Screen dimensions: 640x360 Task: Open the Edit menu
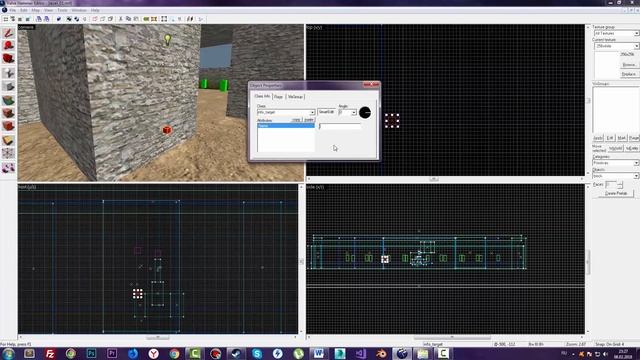tap(24, 10)
